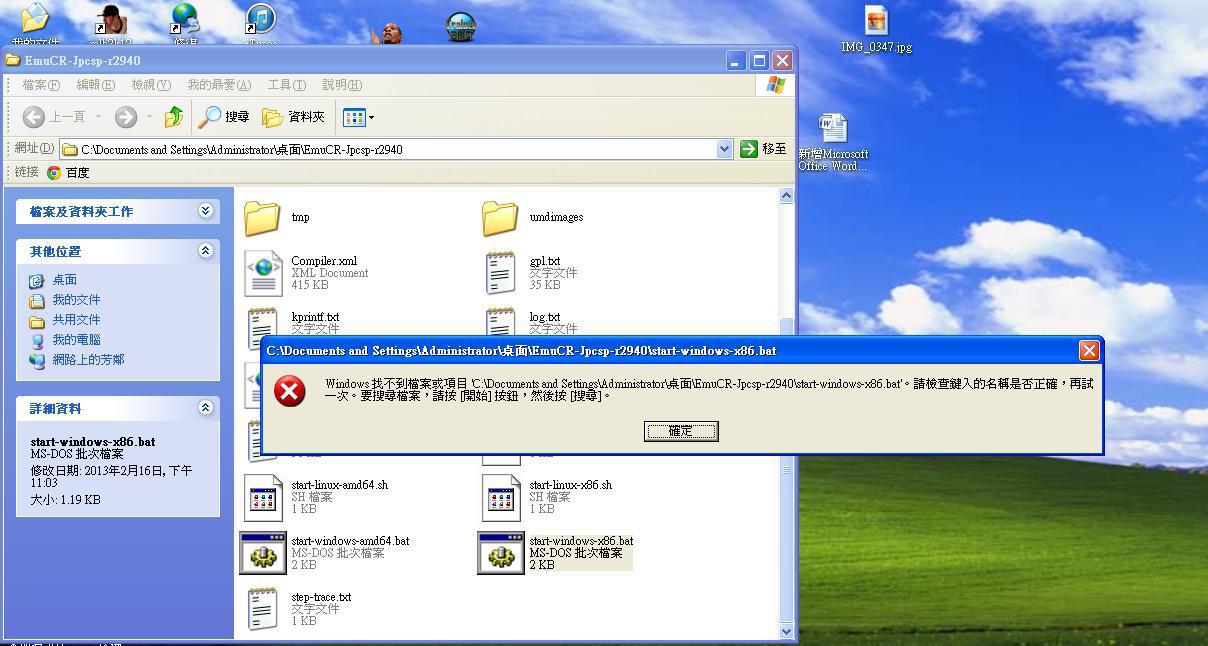The height and width of the screenshot is (646, 1208).
Task: Open the Views dropdown in toolbar
Action: [x=358, y=117]
